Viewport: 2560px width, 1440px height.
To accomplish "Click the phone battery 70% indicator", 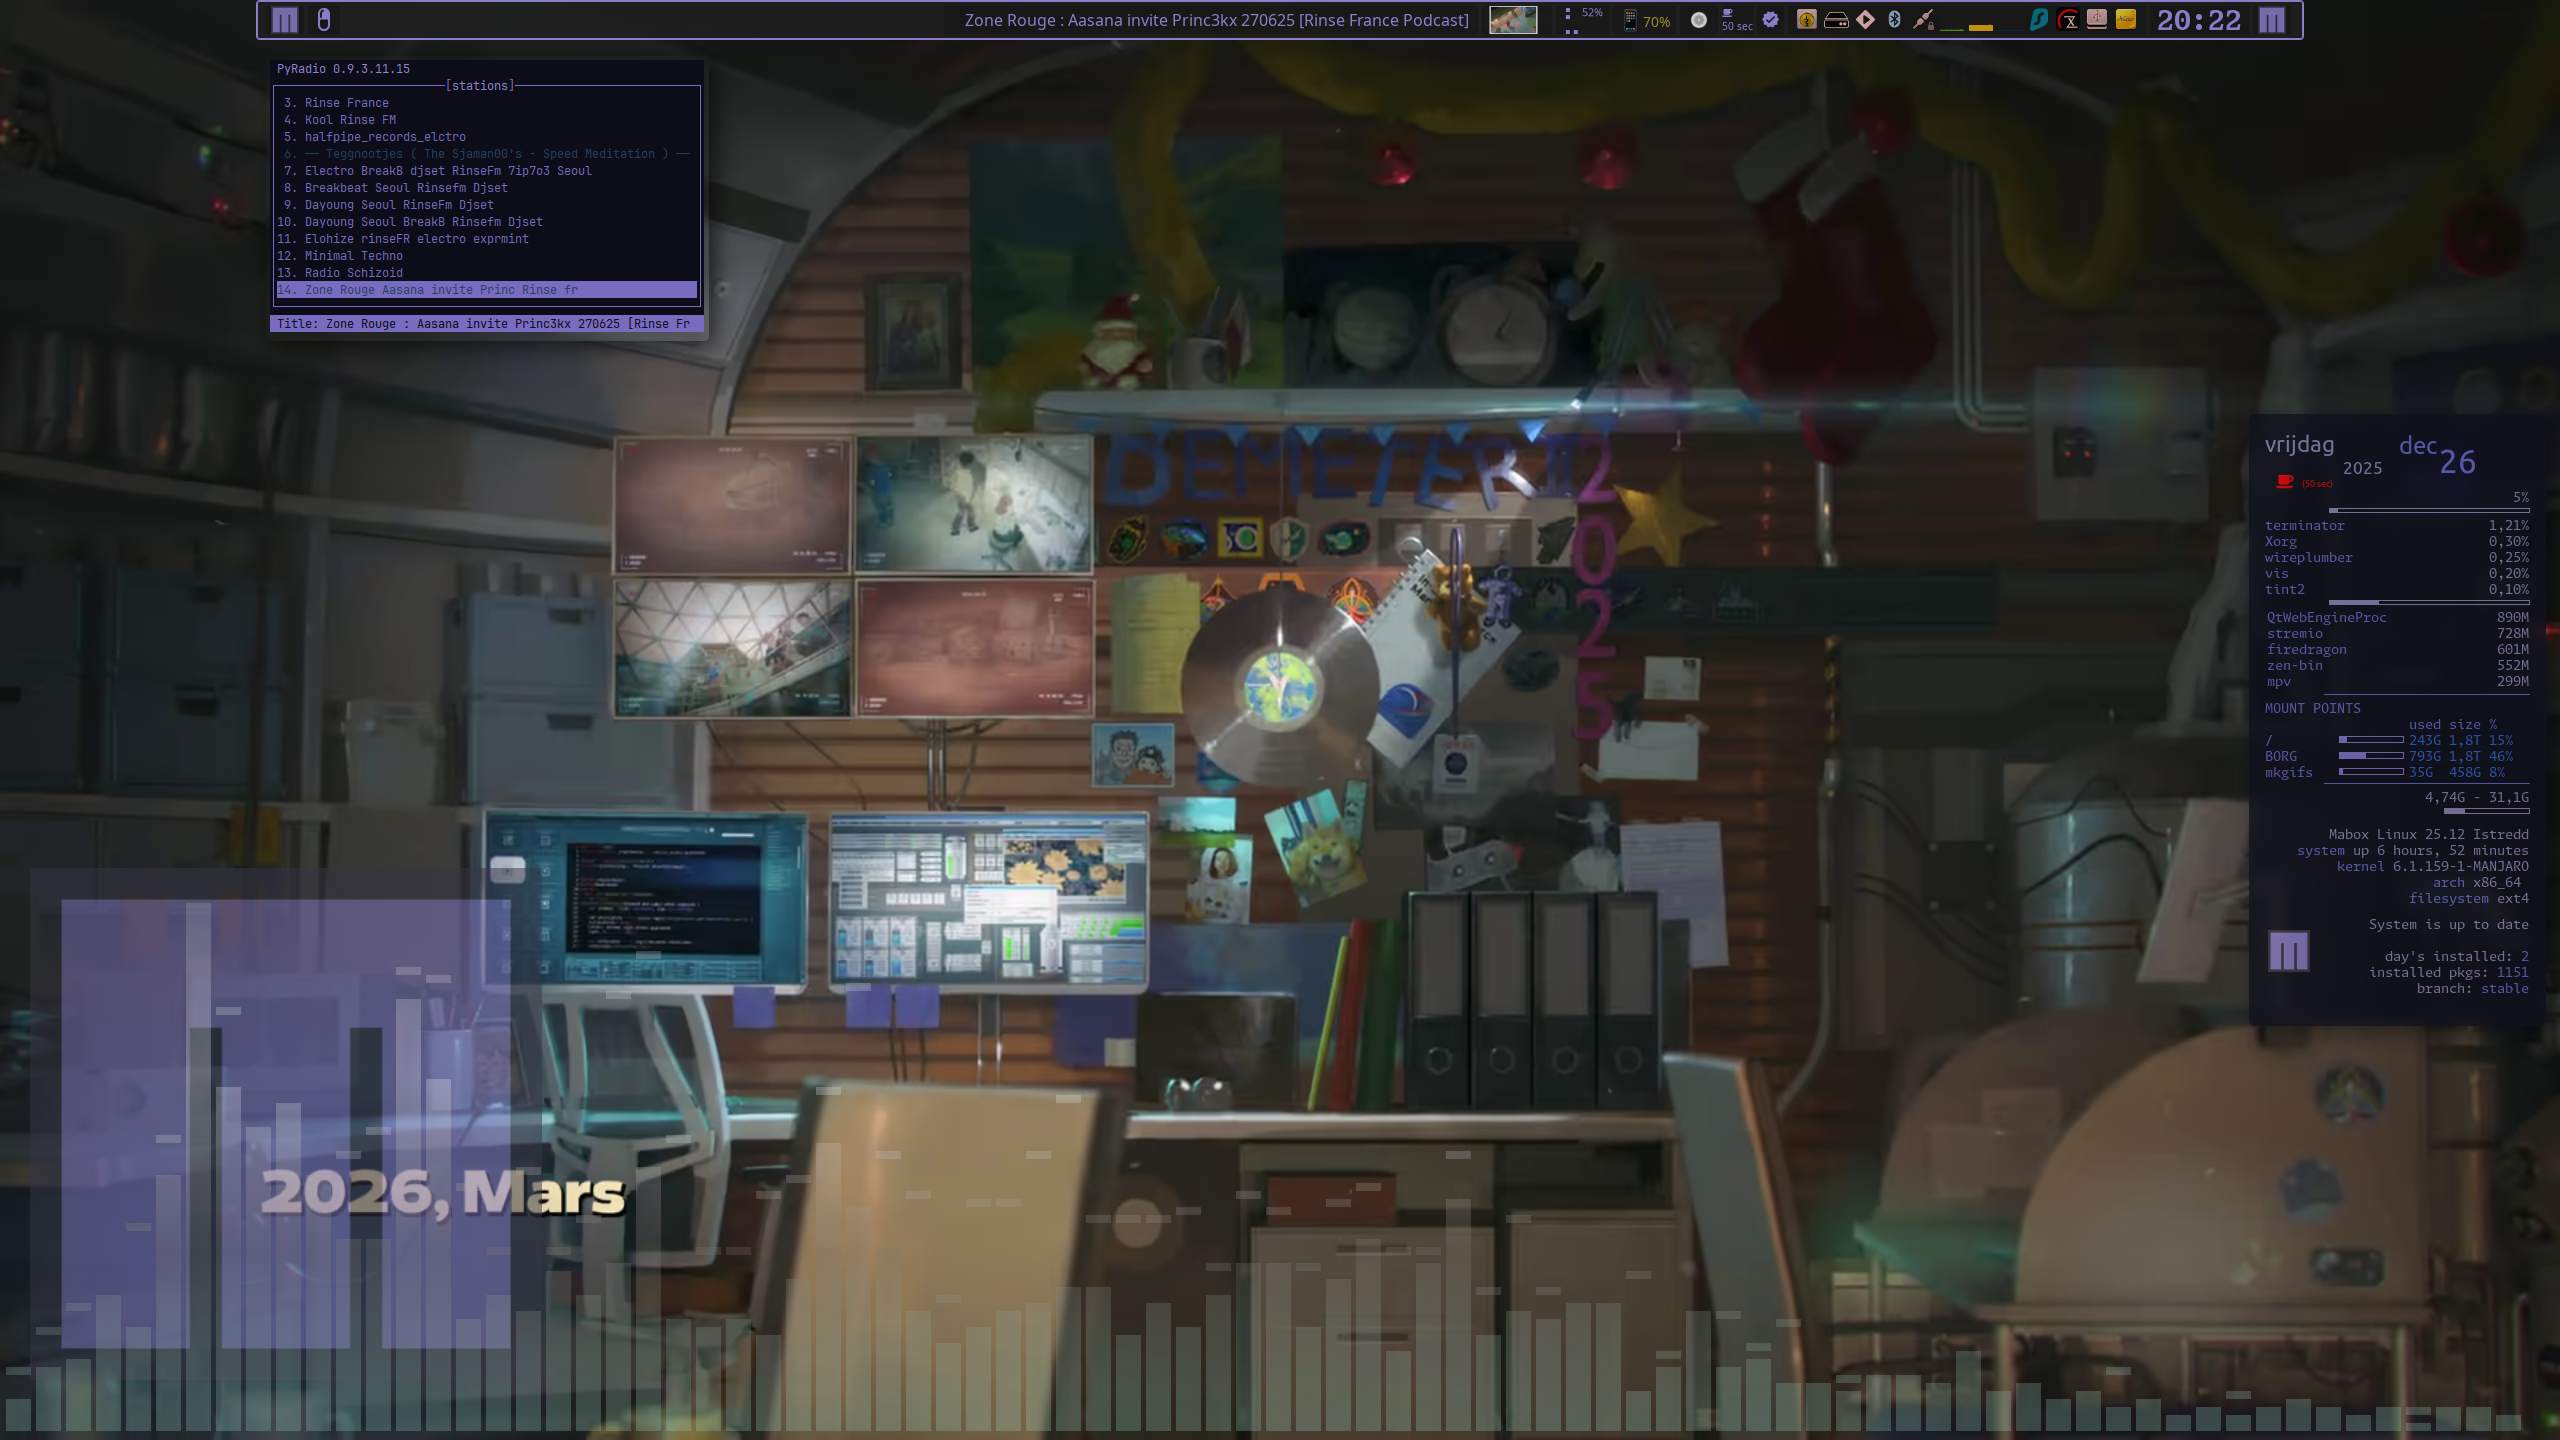I will [x=1646, y=21].
